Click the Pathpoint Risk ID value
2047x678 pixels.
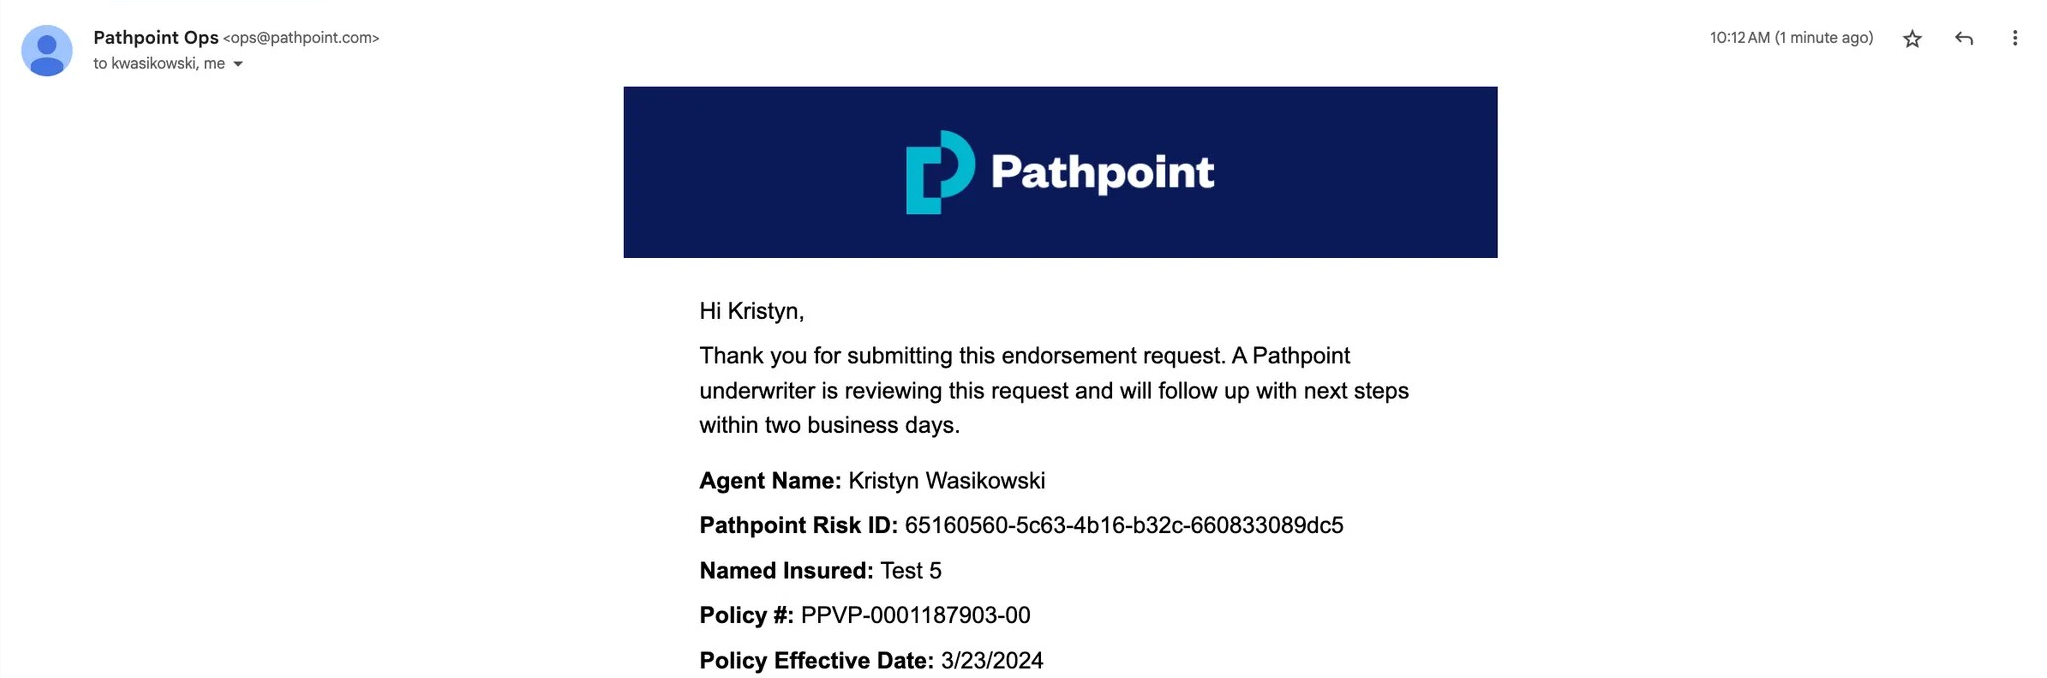coord(1123,525)
